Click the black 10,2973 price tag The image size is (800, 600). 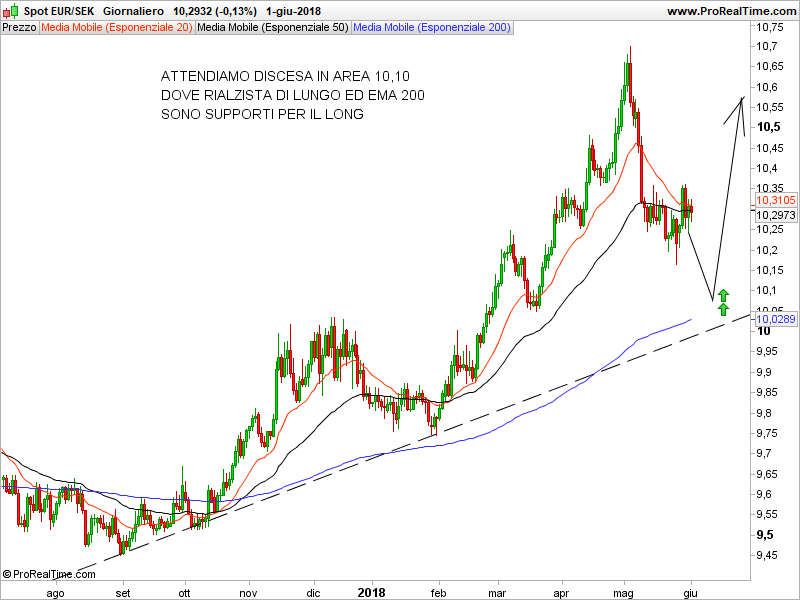(776, 215)
